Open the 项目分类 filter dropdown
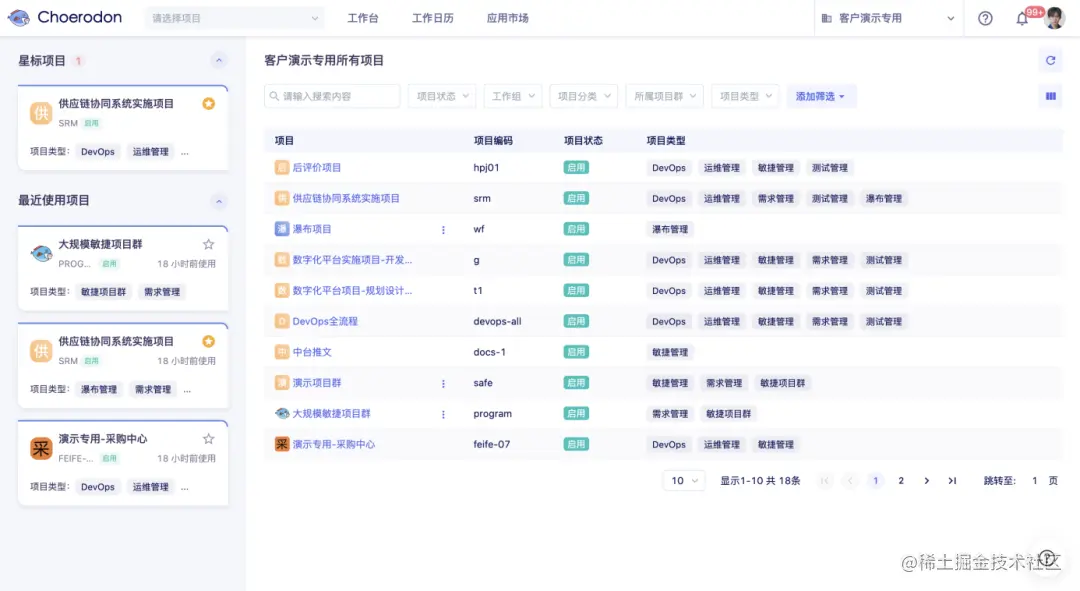1080x591 pixels. tap(583, 96)
